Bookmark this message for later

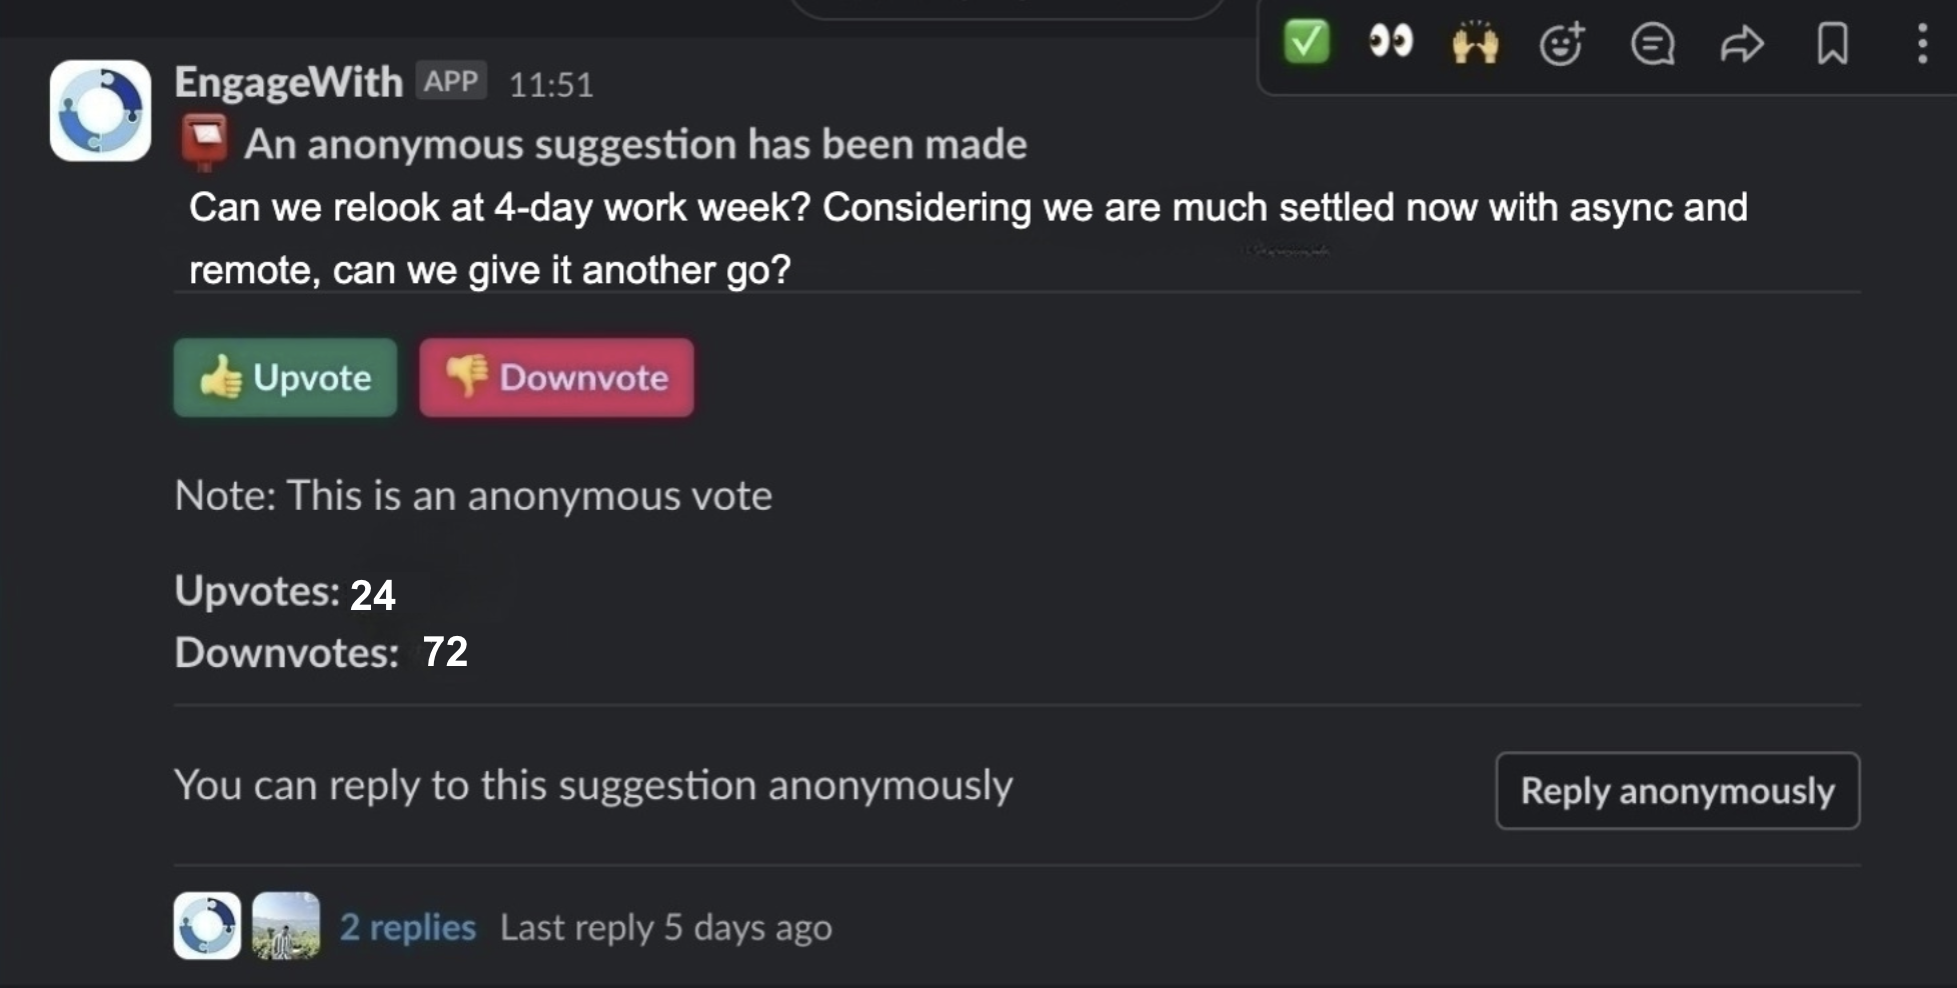pos(1832,43)
